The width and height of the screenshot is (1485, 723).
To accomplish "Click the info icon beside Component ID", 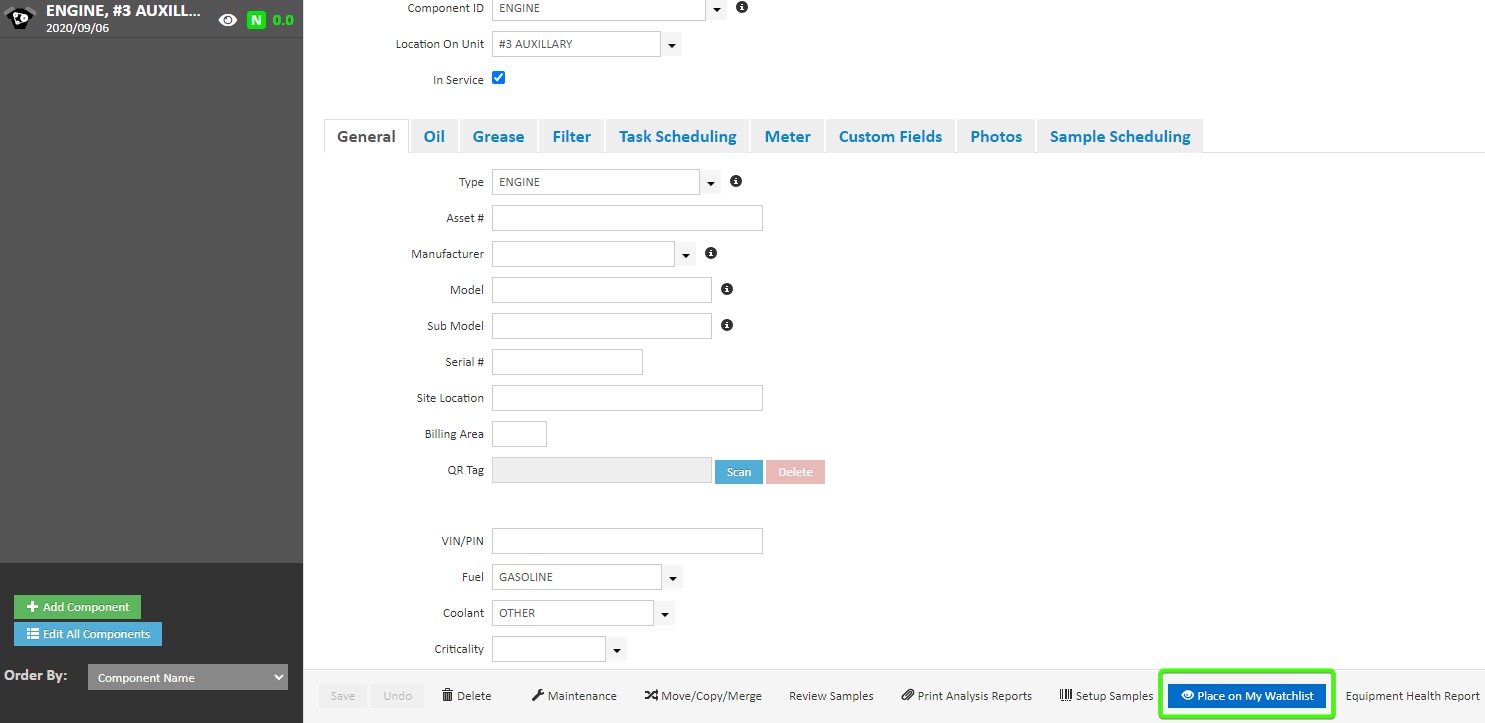I will pos(742,7).
